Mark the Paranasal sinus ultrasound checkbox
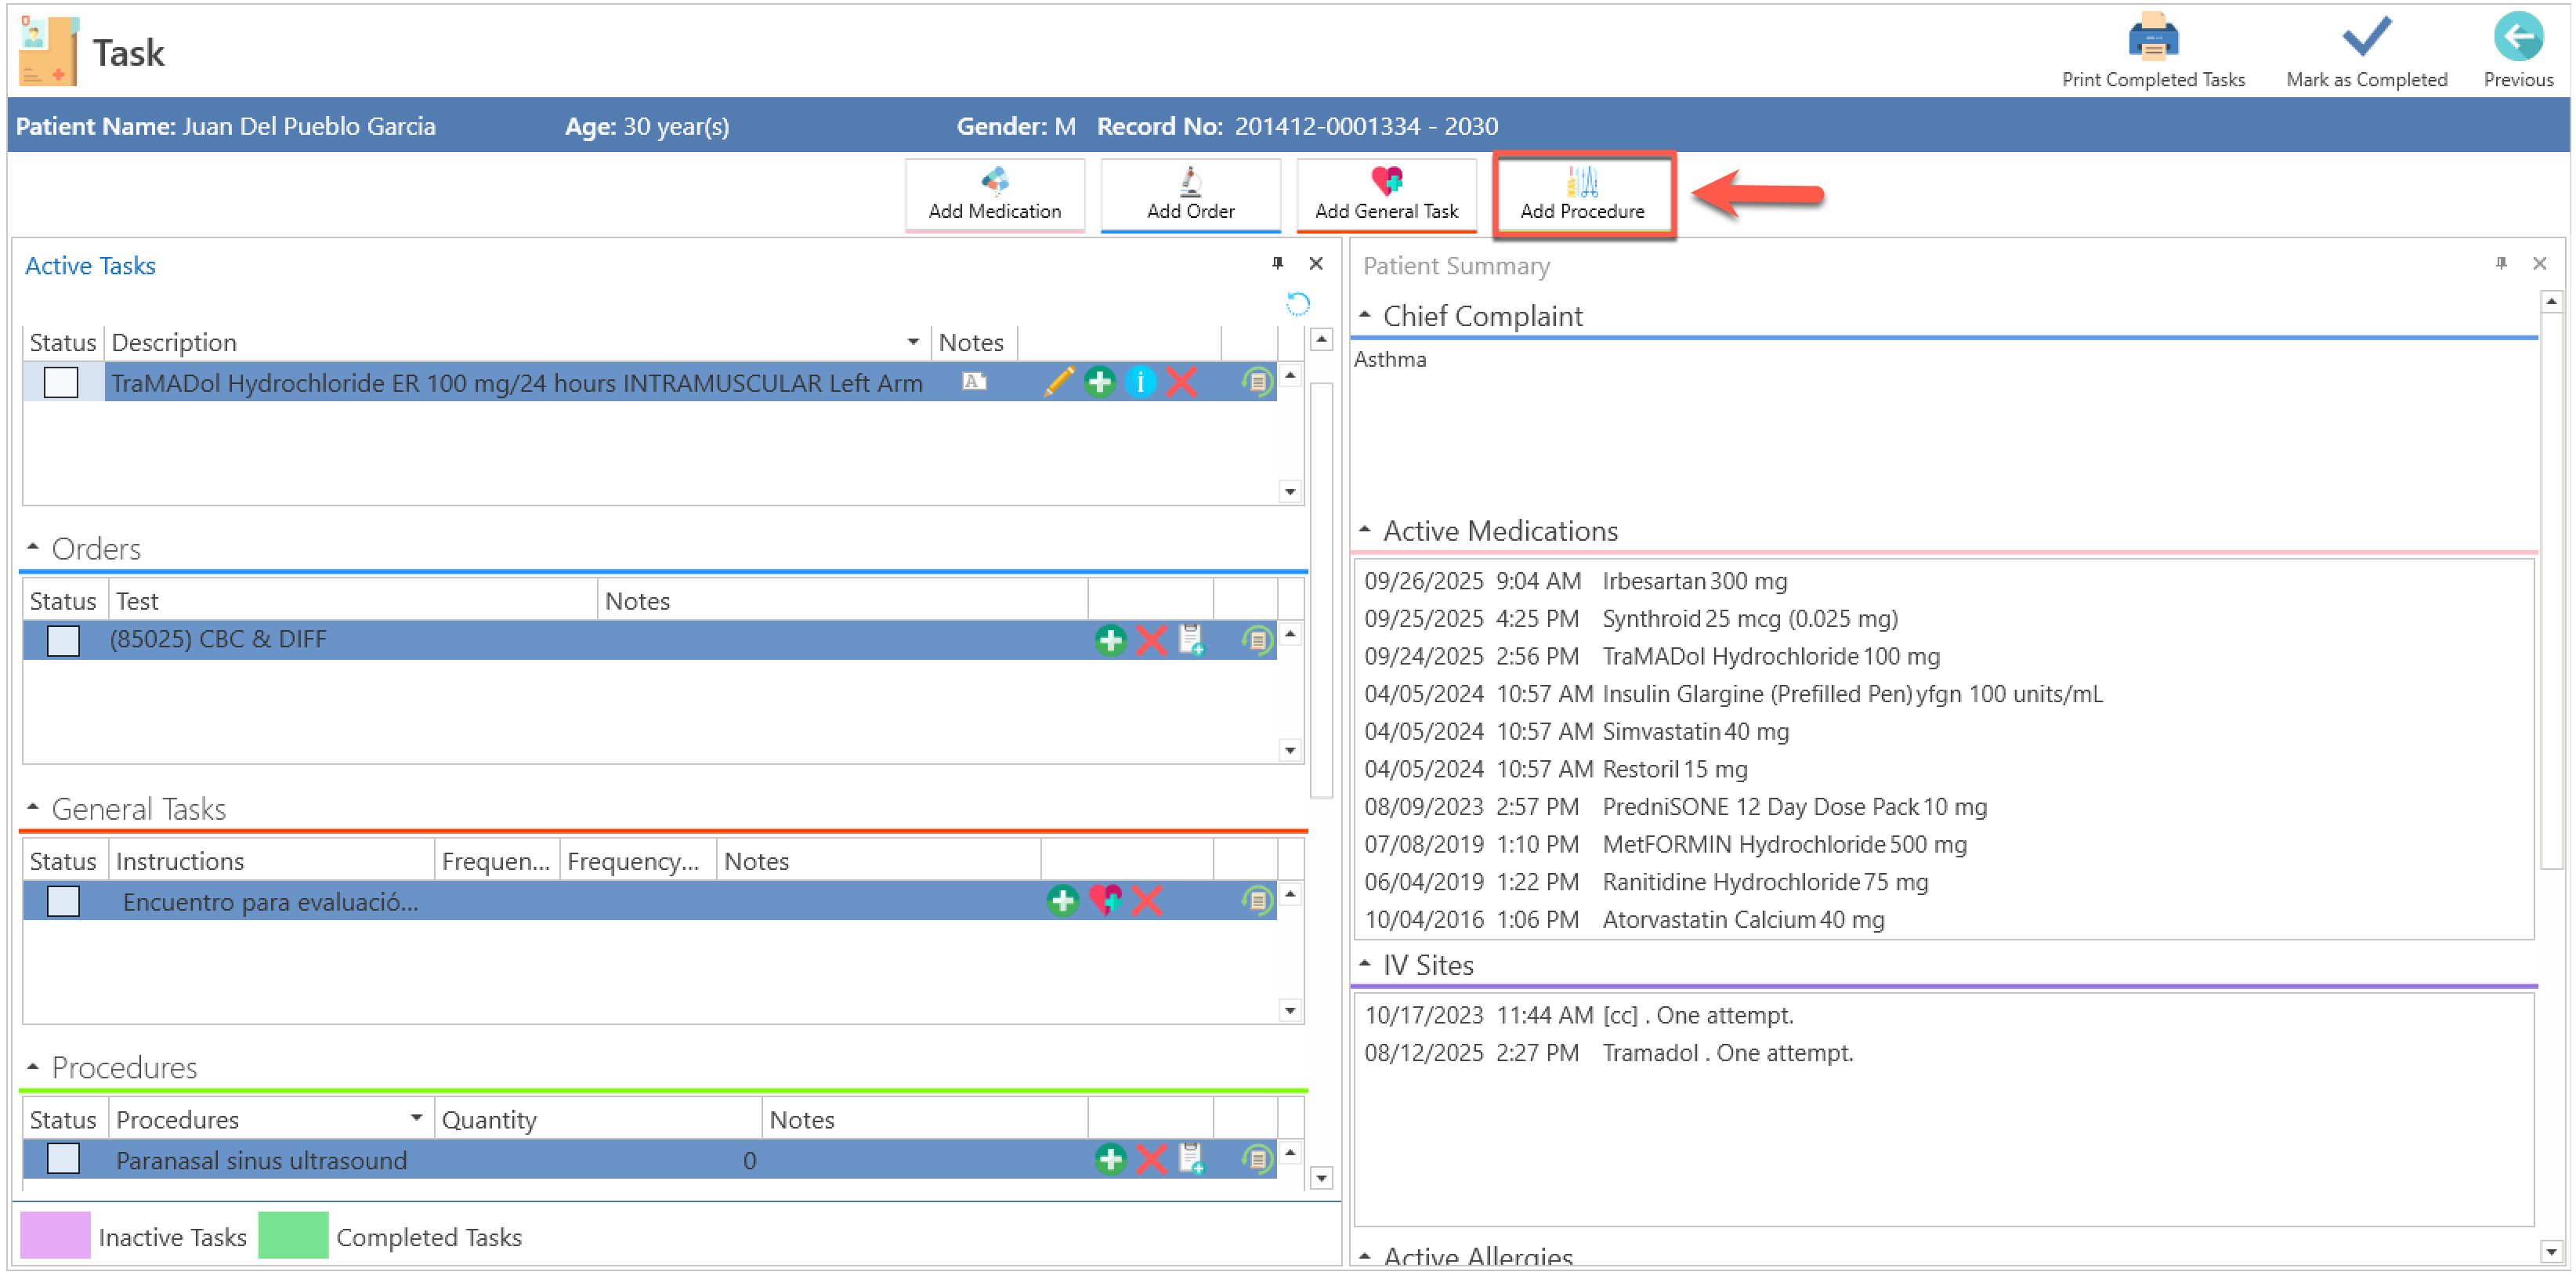Viewport: 2576px width, 1279px height. click(63, 1160)
